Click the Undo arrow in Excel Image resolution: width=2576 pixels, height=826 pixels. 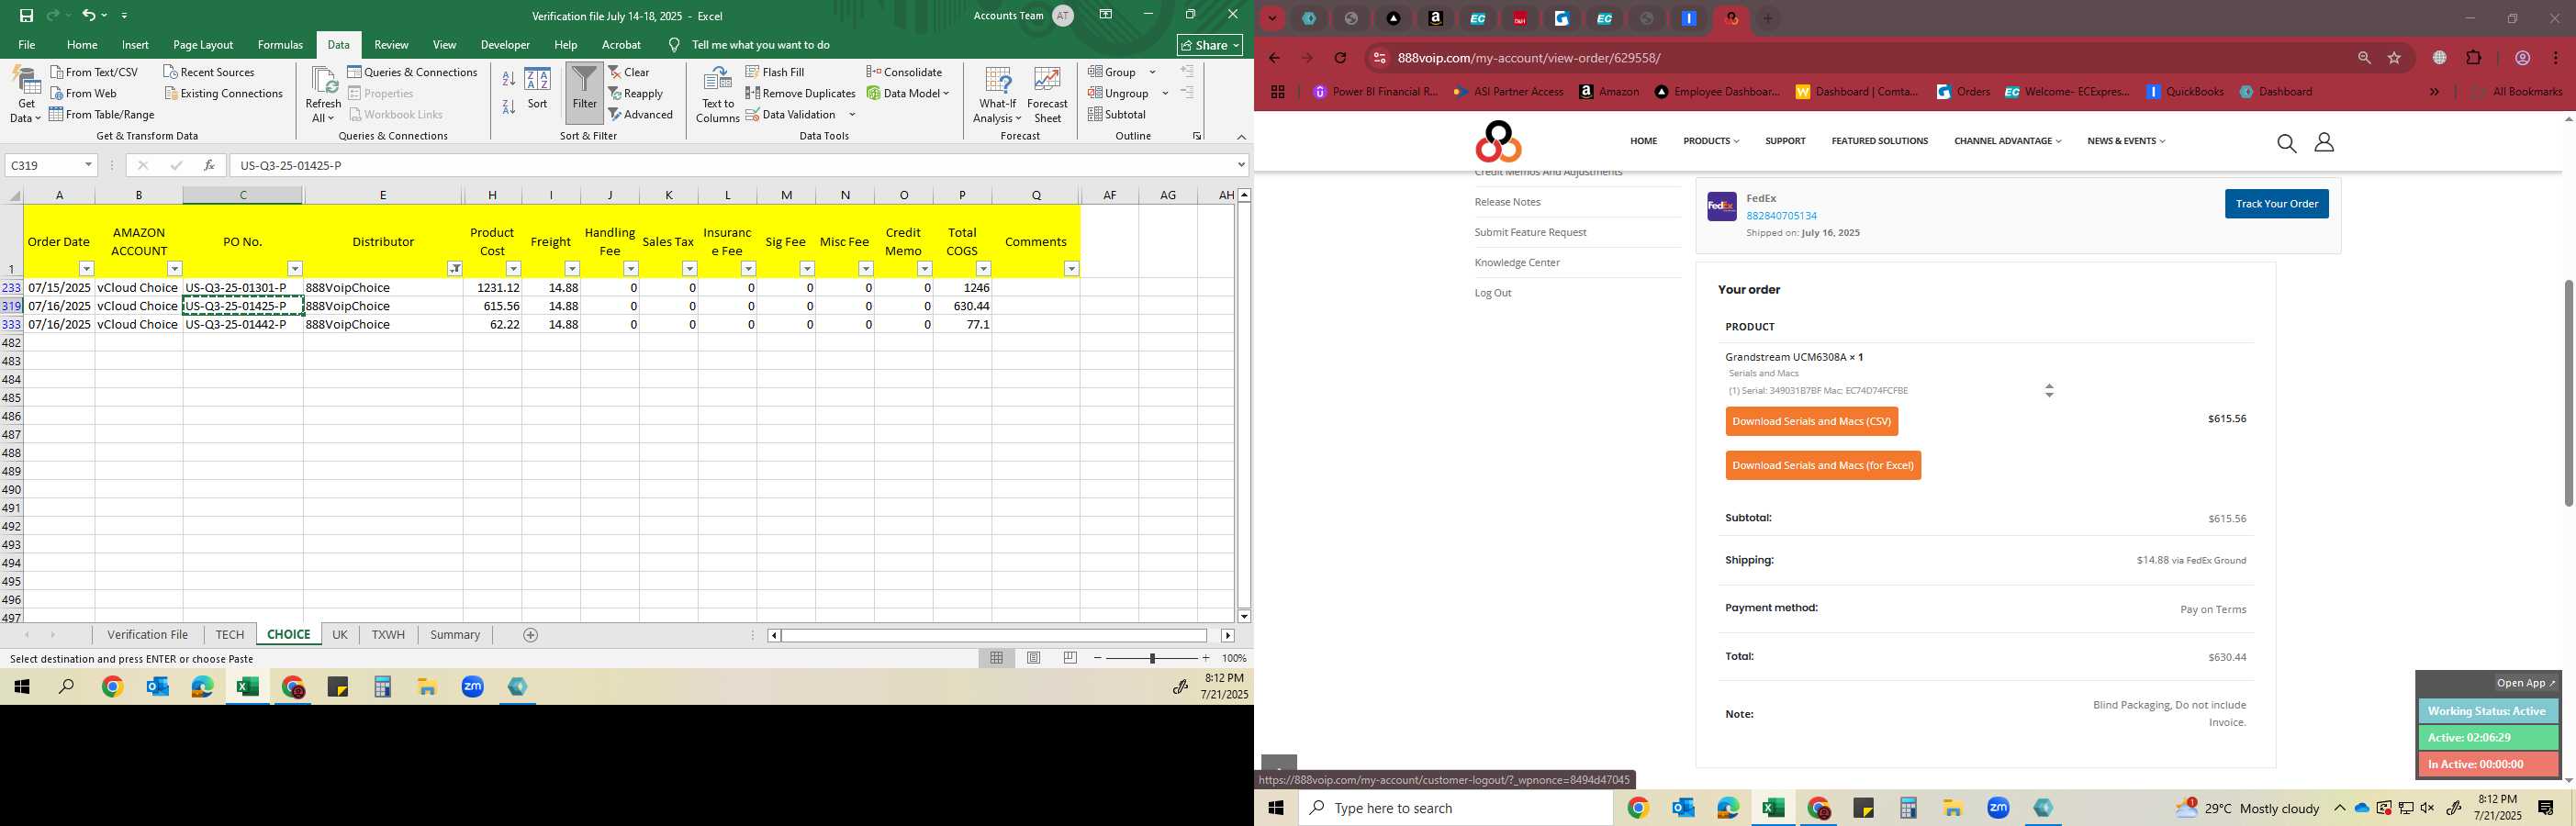pyautogui.click(x=89, y=15)
